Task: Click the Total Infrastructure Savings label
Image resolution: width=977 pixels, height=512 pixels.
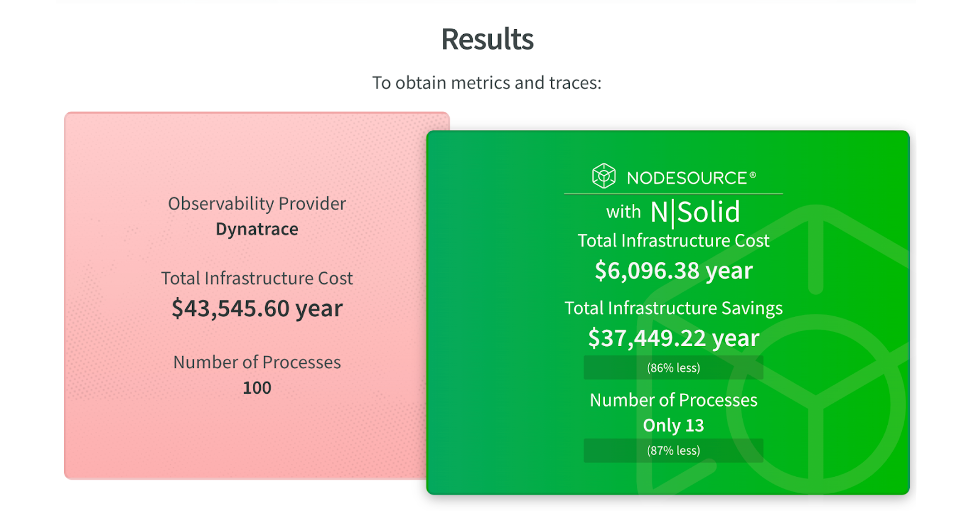Action: [x=674, y=308]
